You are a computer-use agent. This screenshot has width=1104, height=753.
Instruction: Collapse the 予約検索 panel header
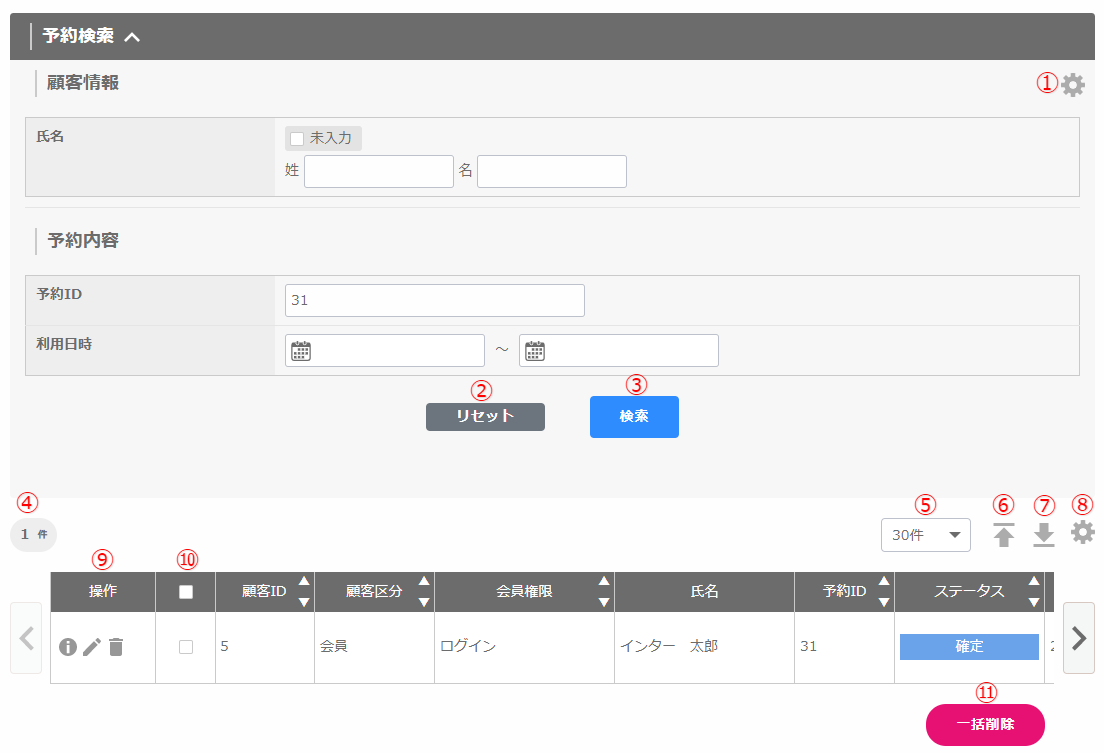pos(132,37)
